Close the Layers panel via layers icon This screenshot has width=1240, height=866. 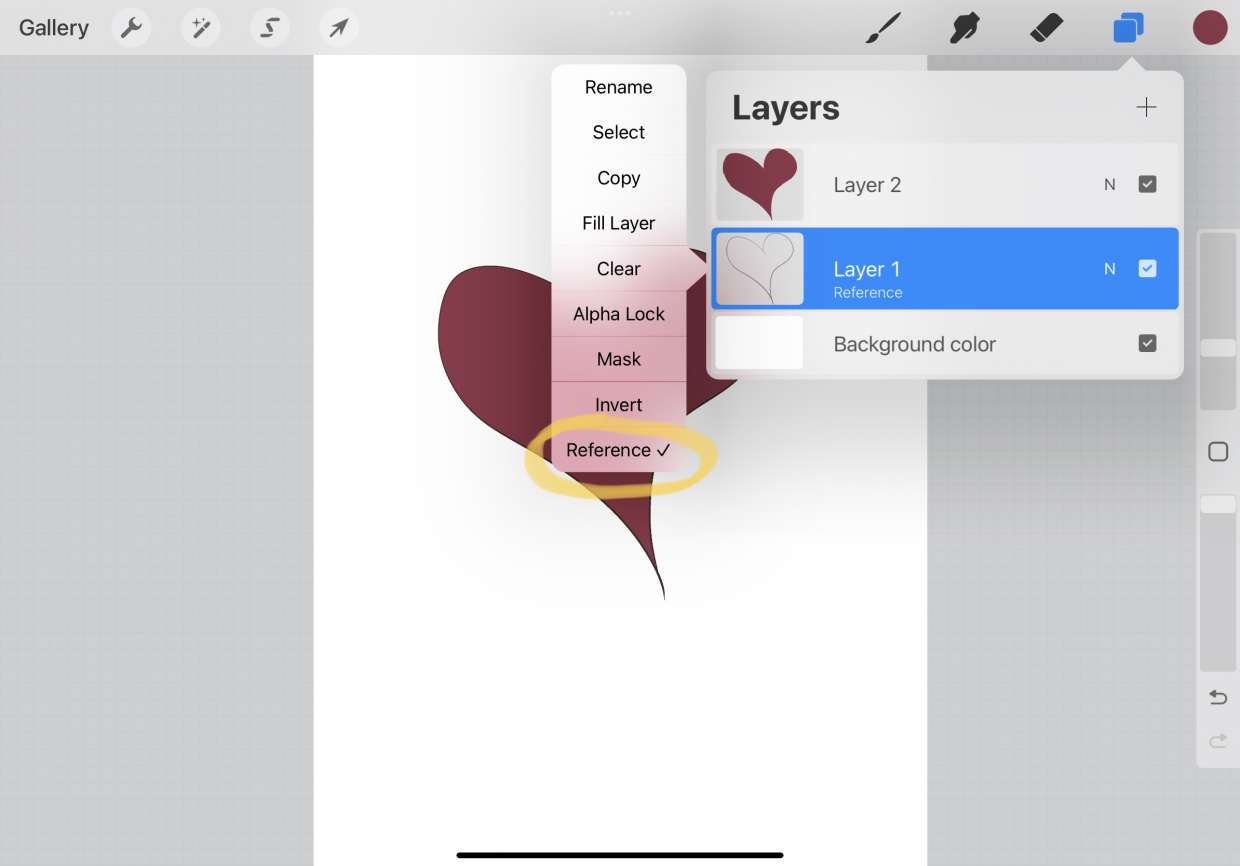pyautogui.click(x=1128, y=28)
